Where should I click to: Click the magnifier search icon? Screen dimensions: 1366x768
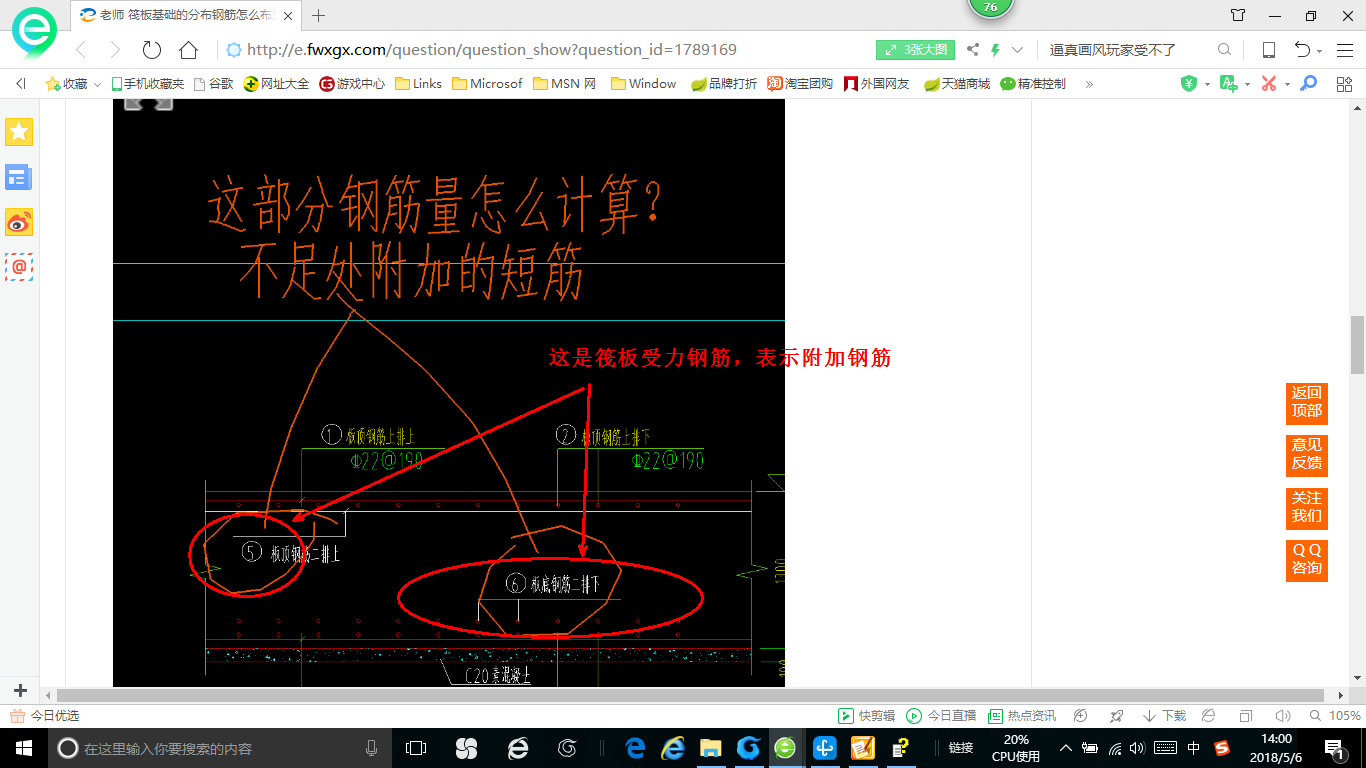coord(1224,50)
